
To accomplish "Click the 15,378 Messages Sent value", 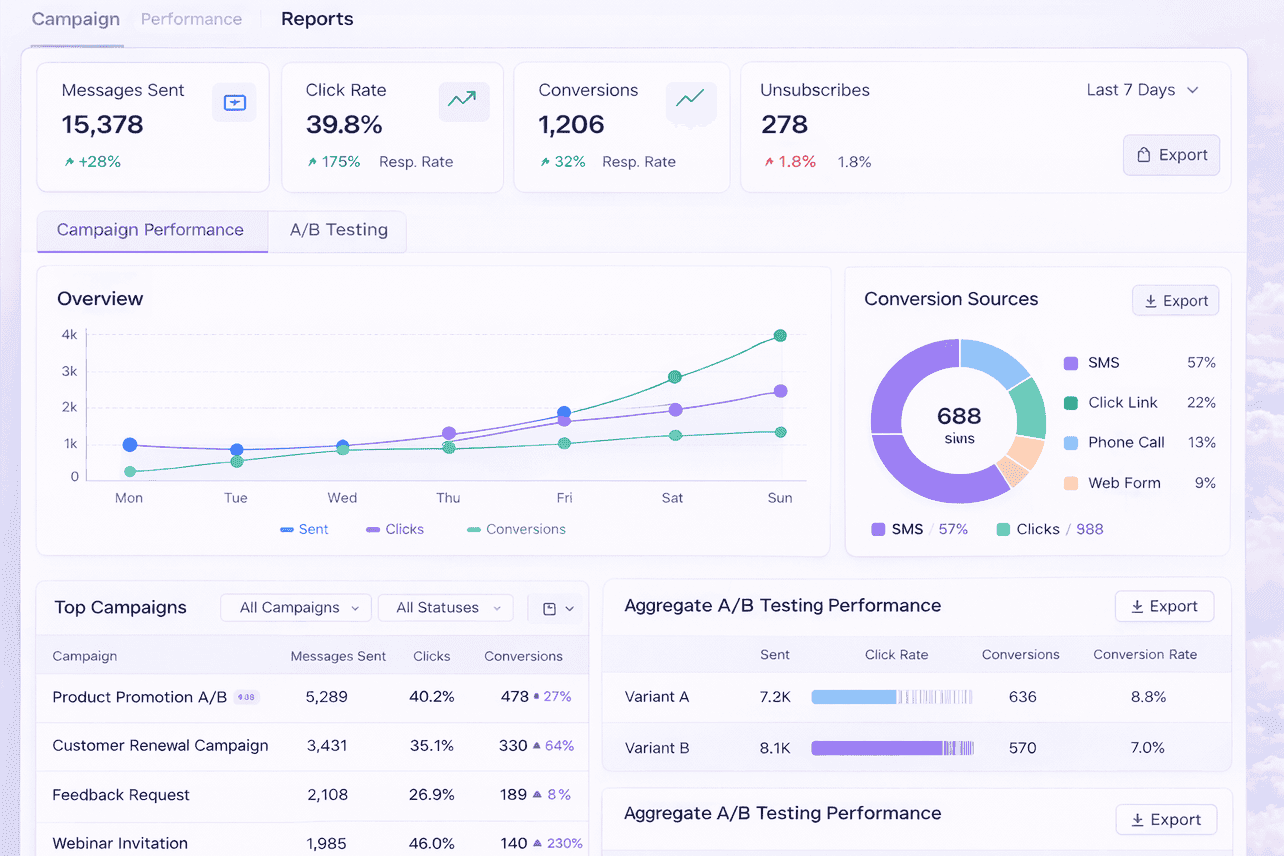I will point(102,125).
